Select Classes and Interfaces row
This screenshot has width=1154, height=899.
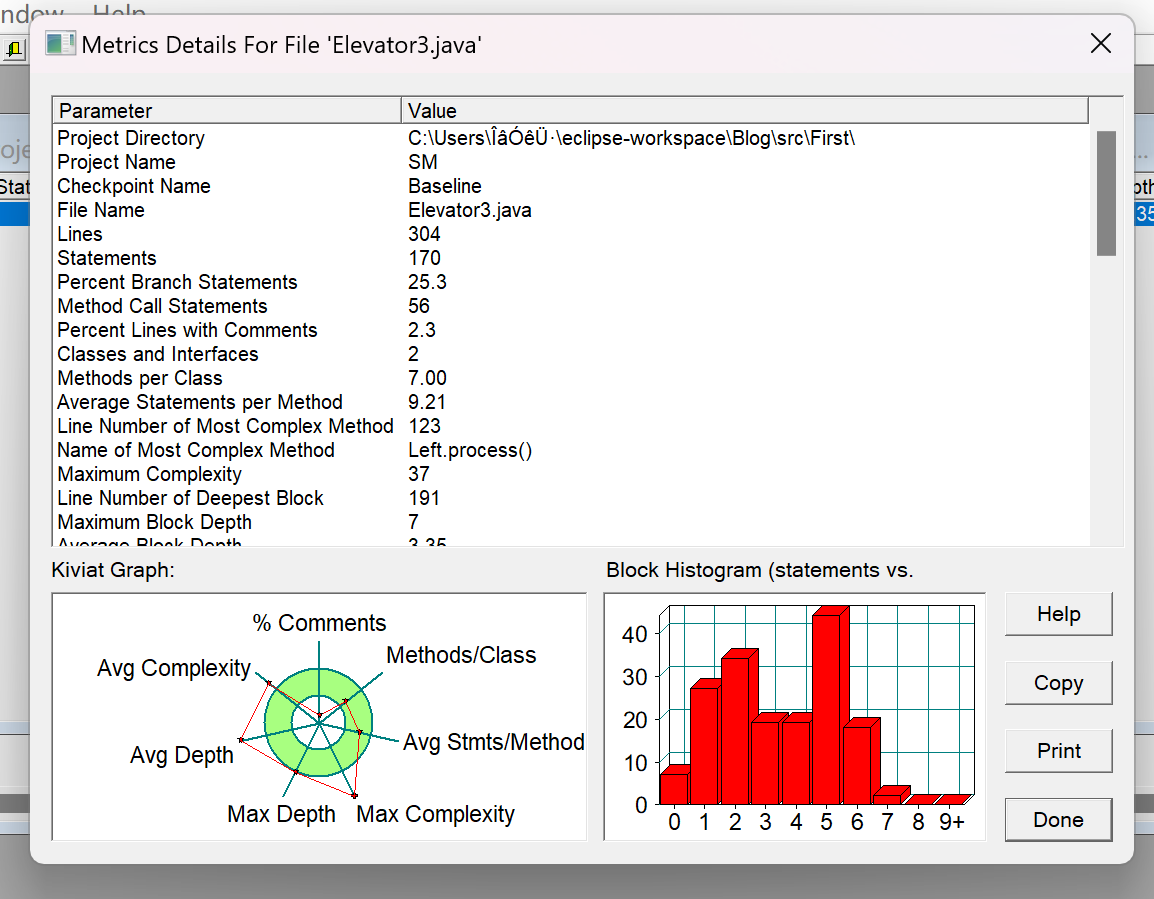(571, 354)
